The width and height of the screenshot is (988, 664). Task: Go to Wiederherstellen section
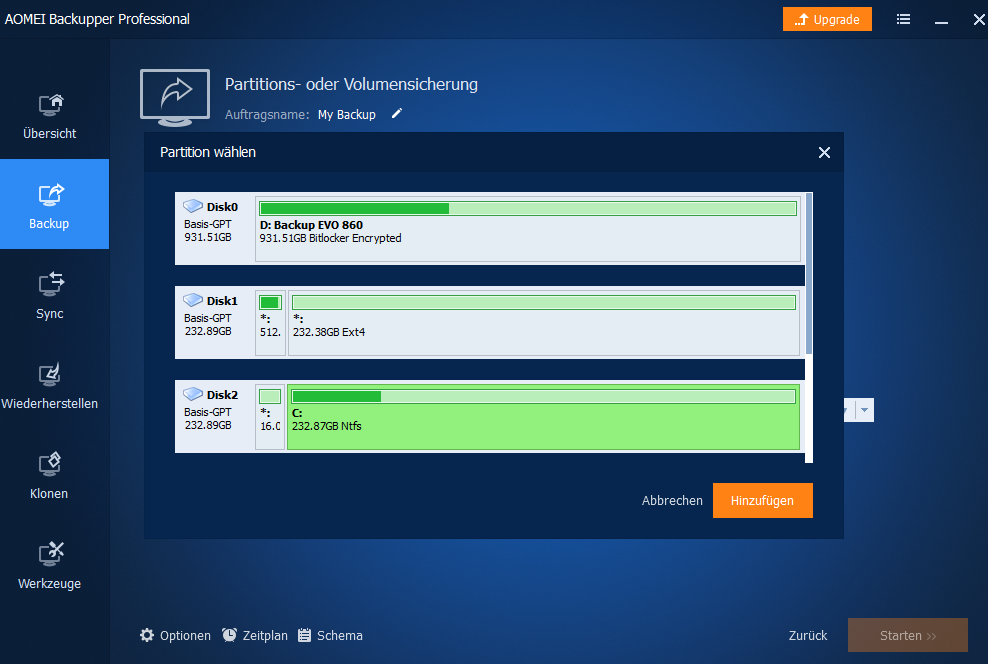[x=50, y=384]
